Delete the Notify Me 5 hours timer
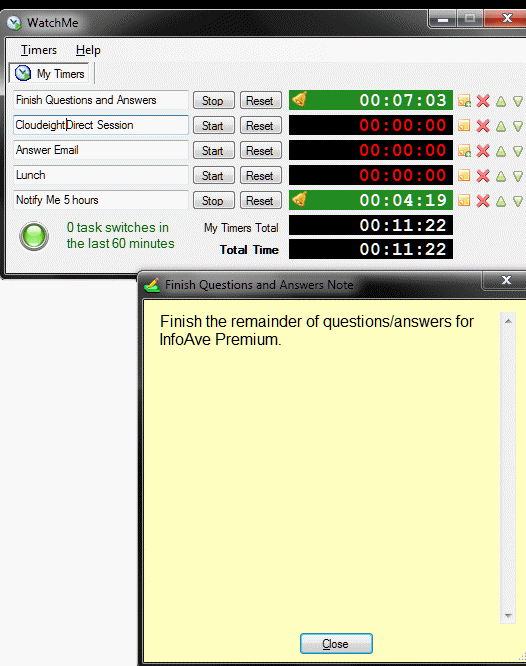526x666 pixels. pos(483,201)
